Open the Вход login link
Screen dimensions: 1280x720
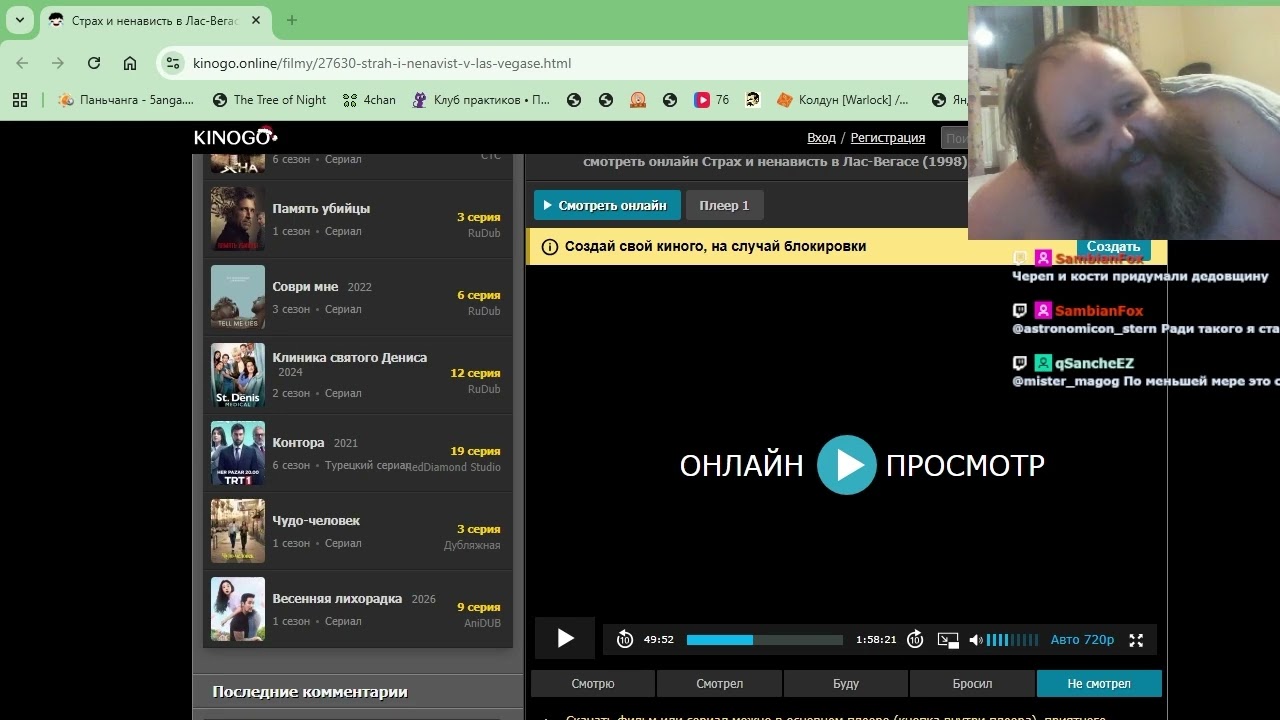(x=821, y=138)
